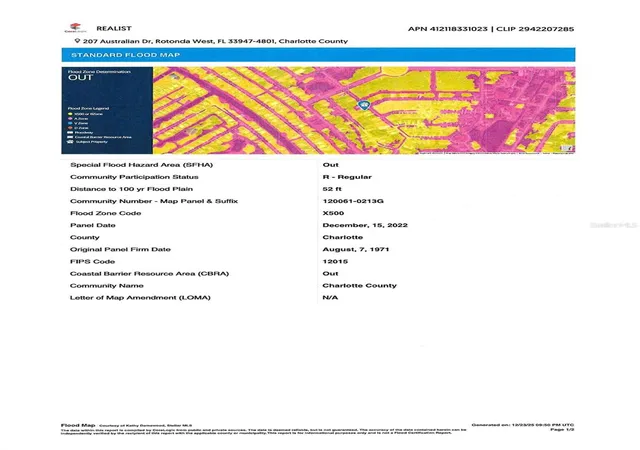
Task: Click the yellow X500 zone legend swatch
Action: coord(70,114)
